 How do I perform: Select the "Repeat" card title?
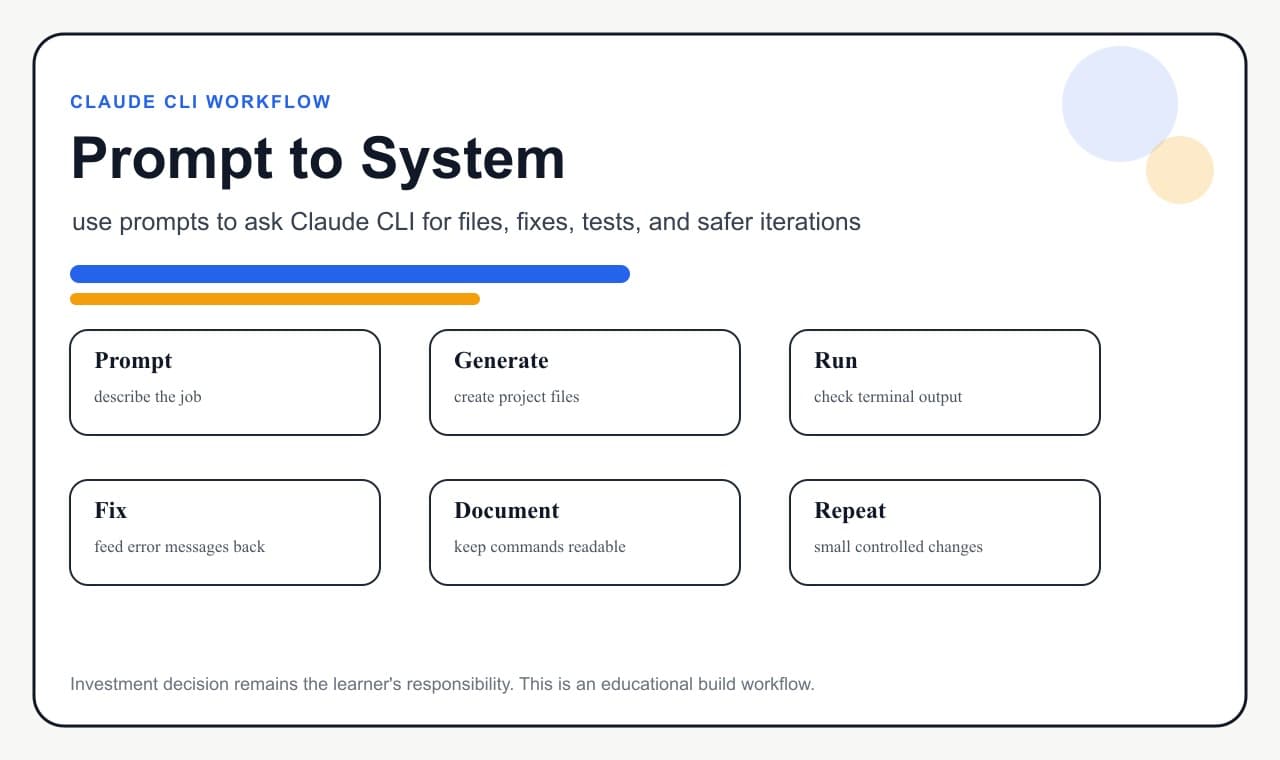tap(850, 511)
